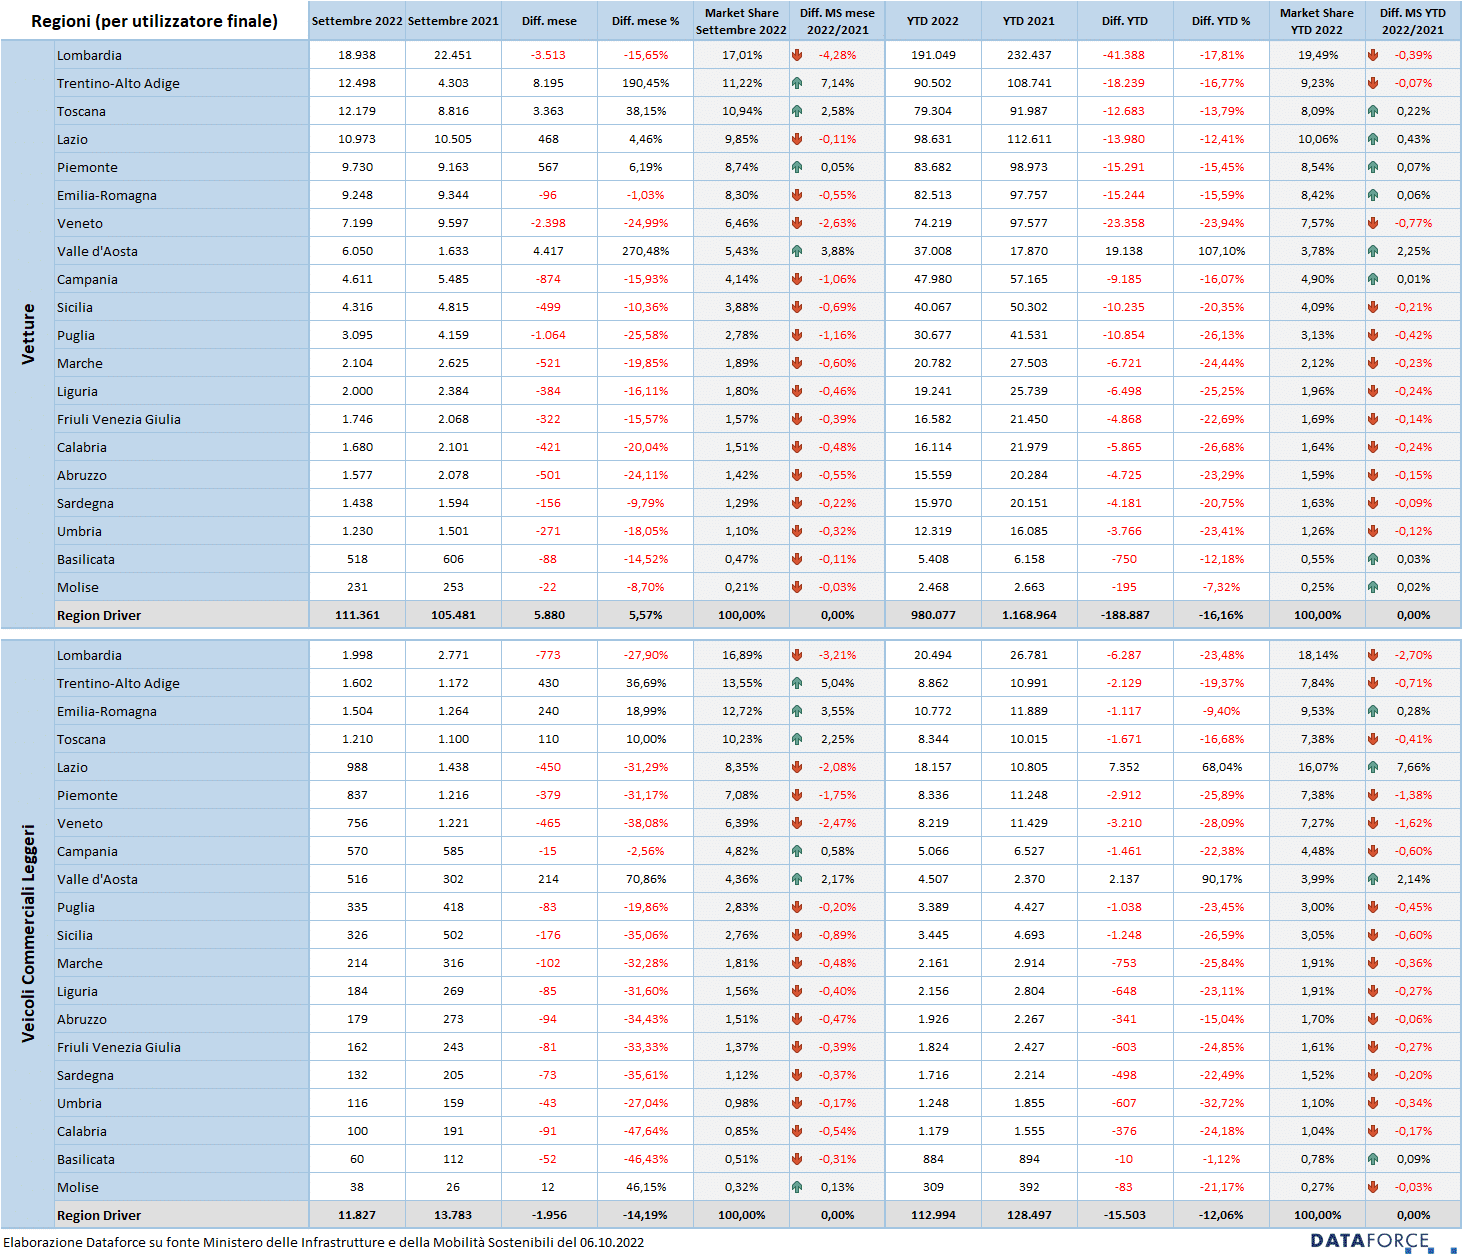Click the green up arrow in Vetture Valle d'Aosta's monthly share column
Viewport: 1462px width, 1255px height.
[797, 251]
